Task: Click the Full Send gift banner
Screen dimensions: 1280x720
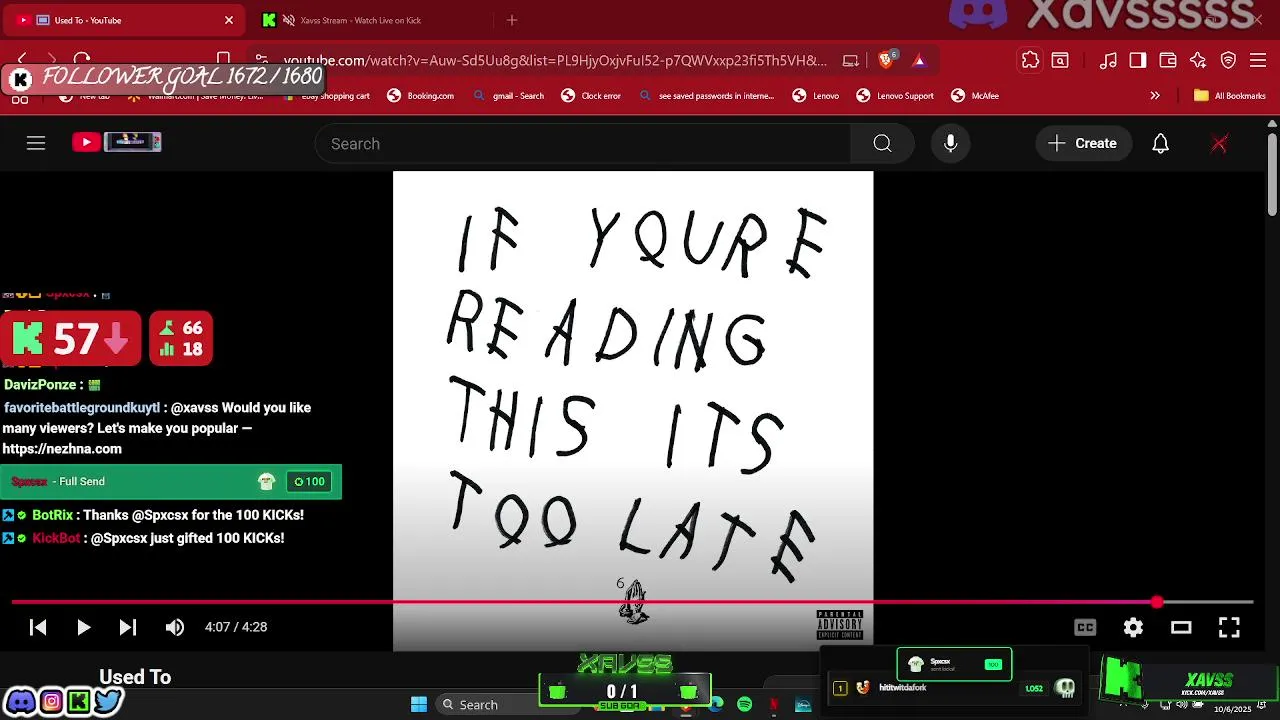Action: coord(171,481)
